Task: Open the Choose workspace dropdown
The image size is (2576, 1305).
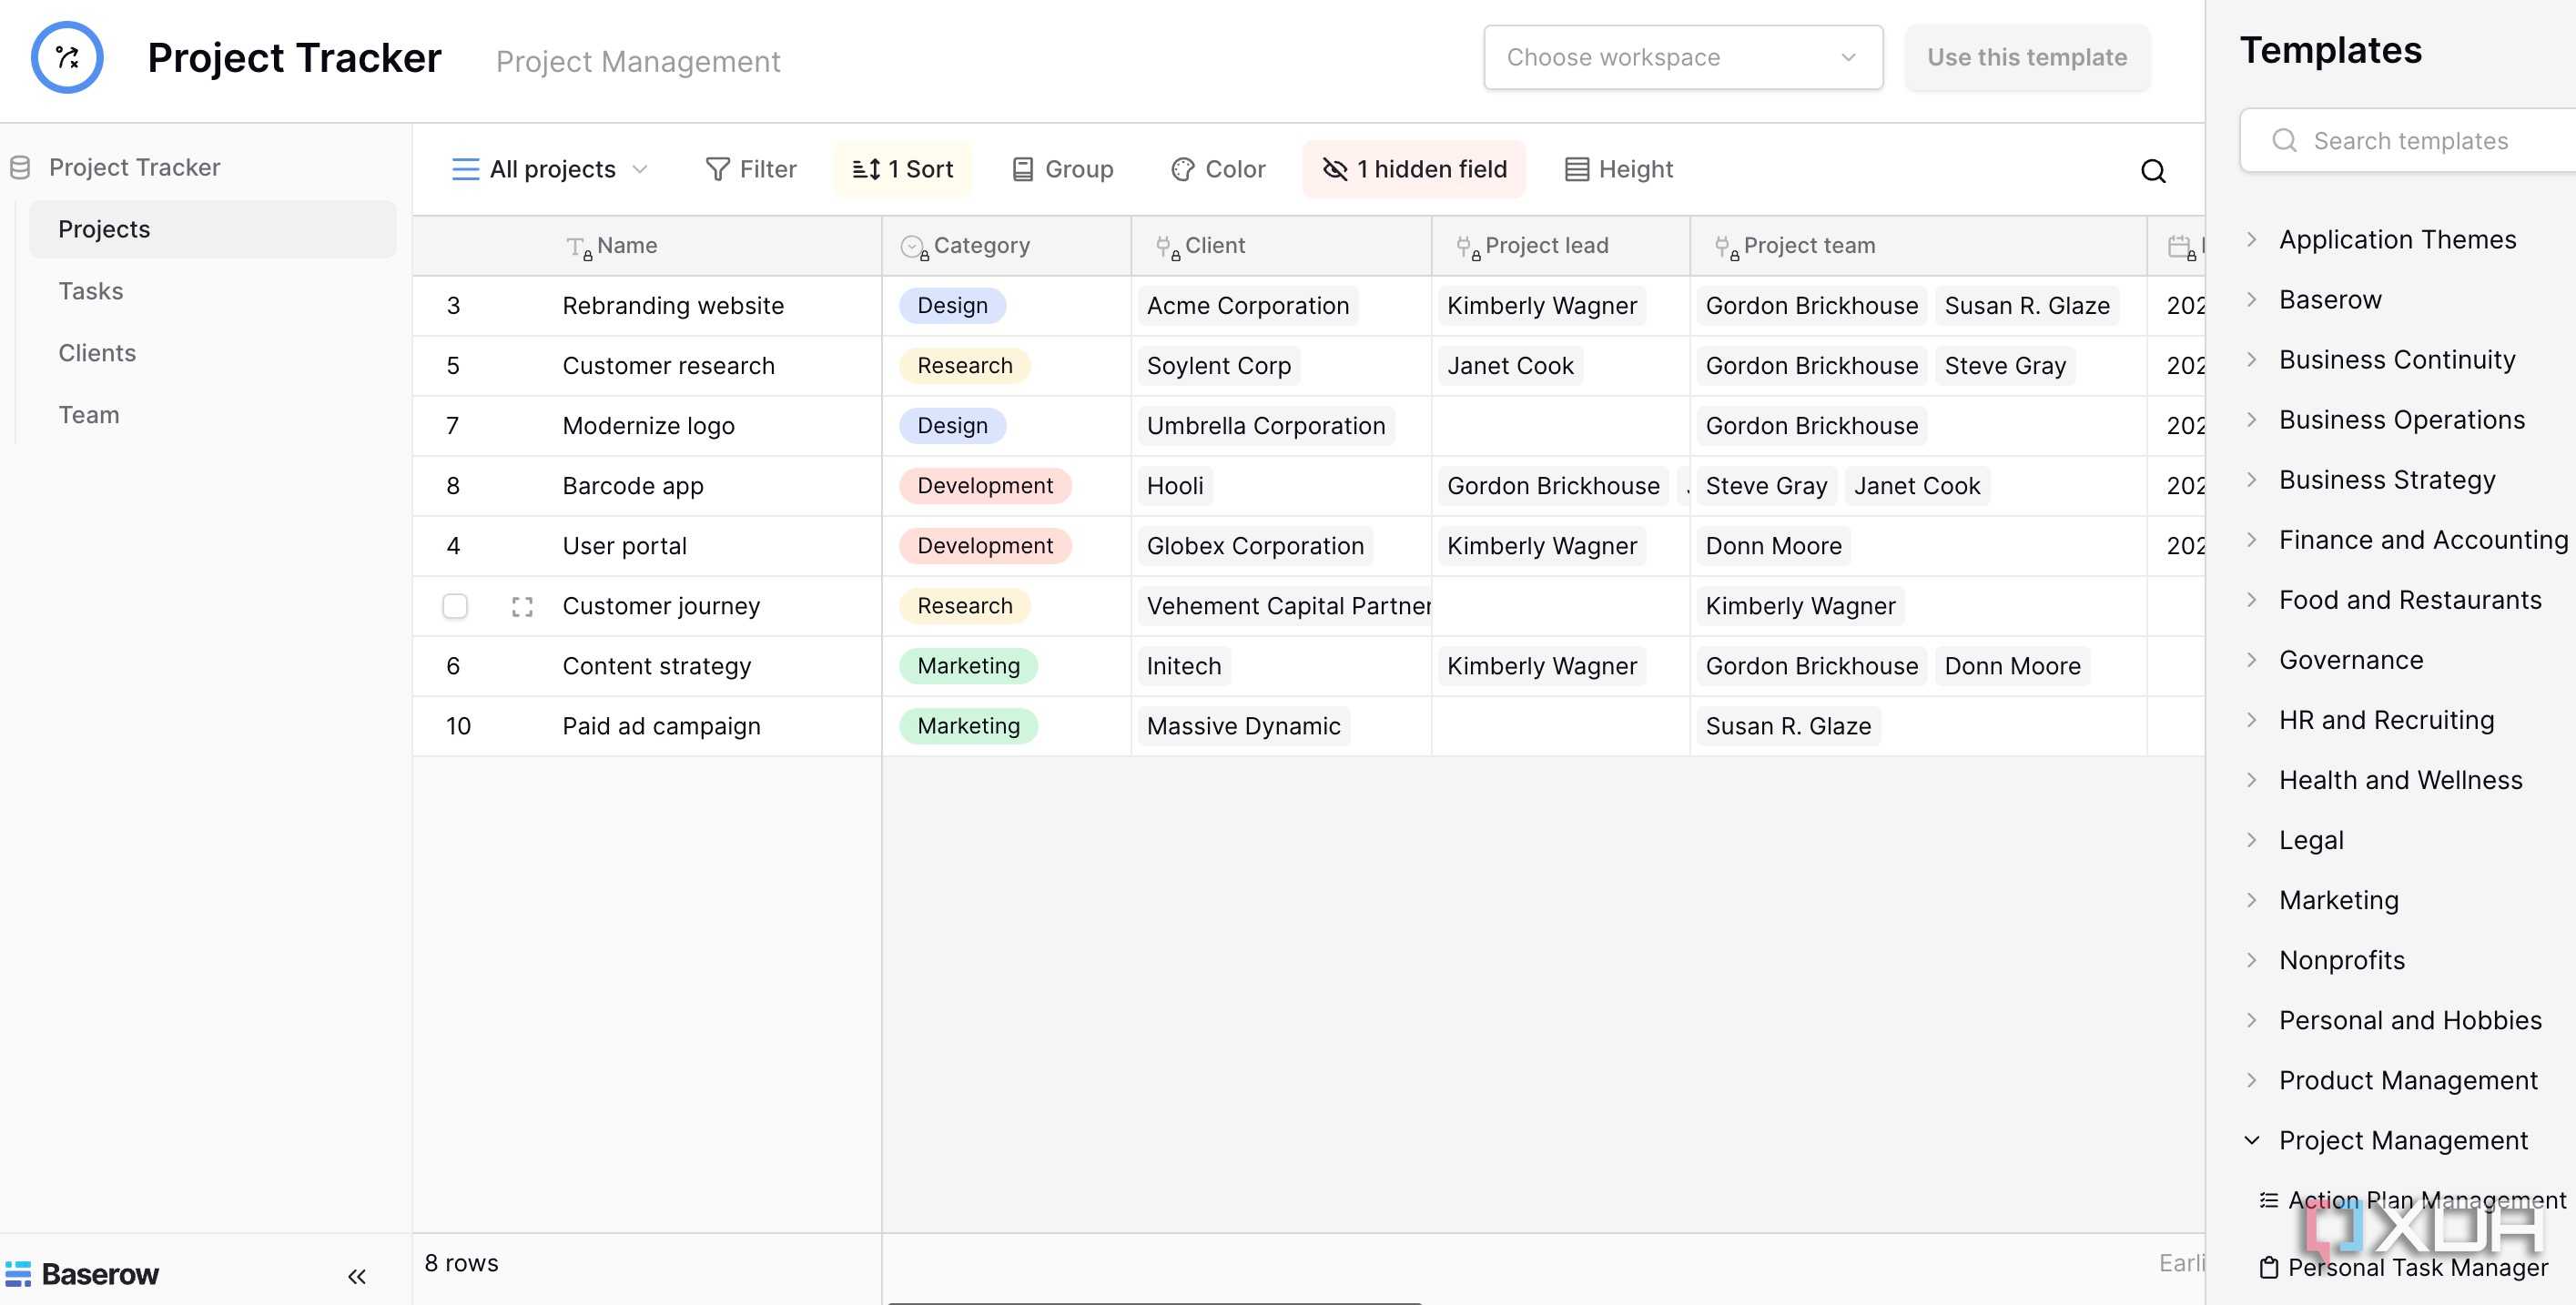Action: pyautogui.click(x=1682, y=58)
